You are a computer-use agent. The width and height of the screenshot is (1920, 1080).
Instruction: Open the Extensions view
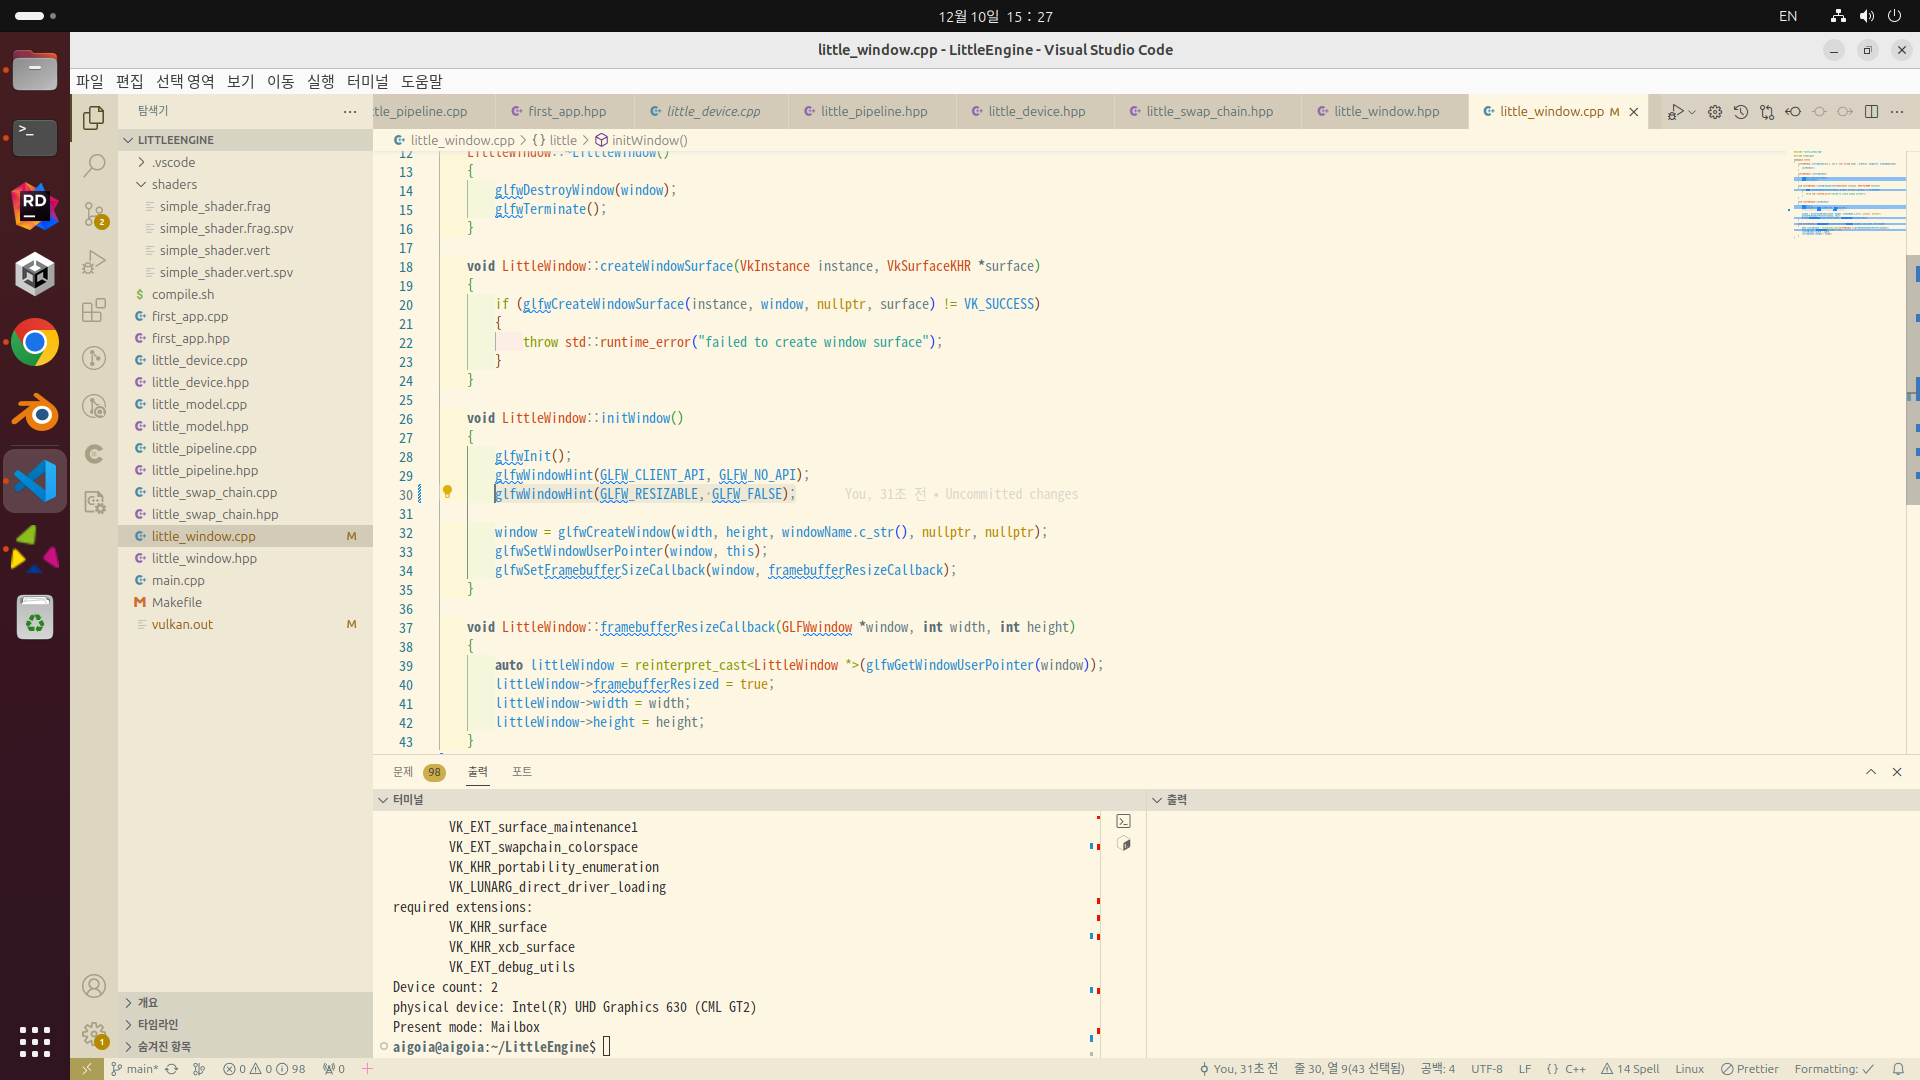(94, 310)
